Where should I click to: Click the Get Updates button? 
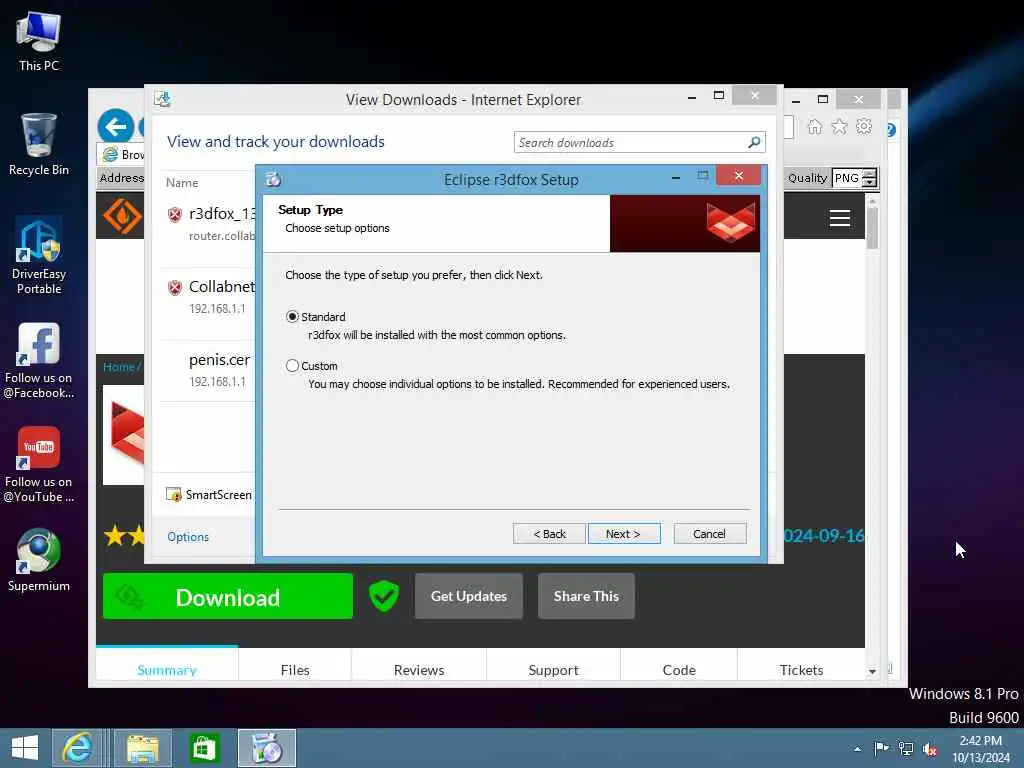click(x=469, y=596)
